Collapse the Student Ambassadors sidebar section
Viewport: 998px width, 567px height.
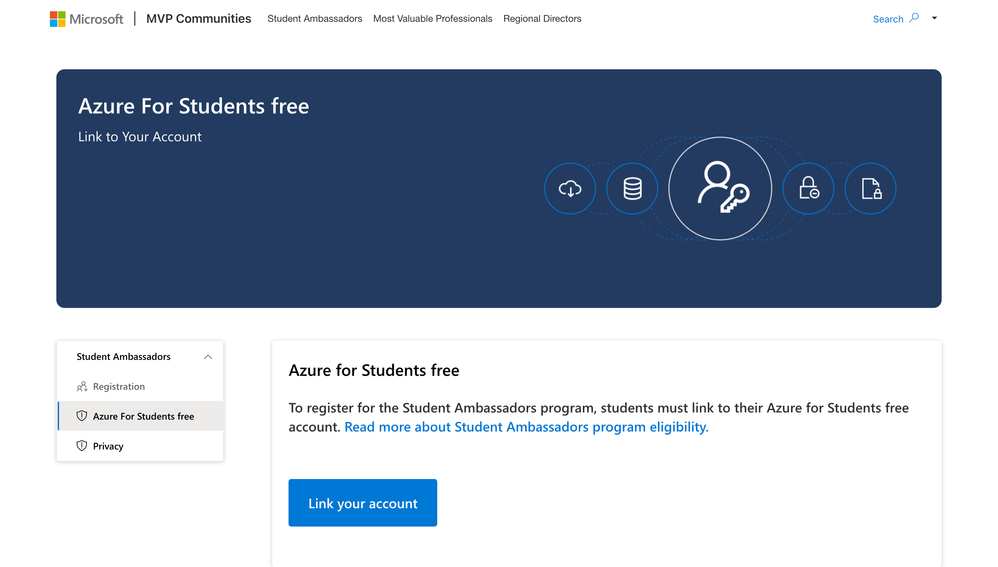(208, 357)
